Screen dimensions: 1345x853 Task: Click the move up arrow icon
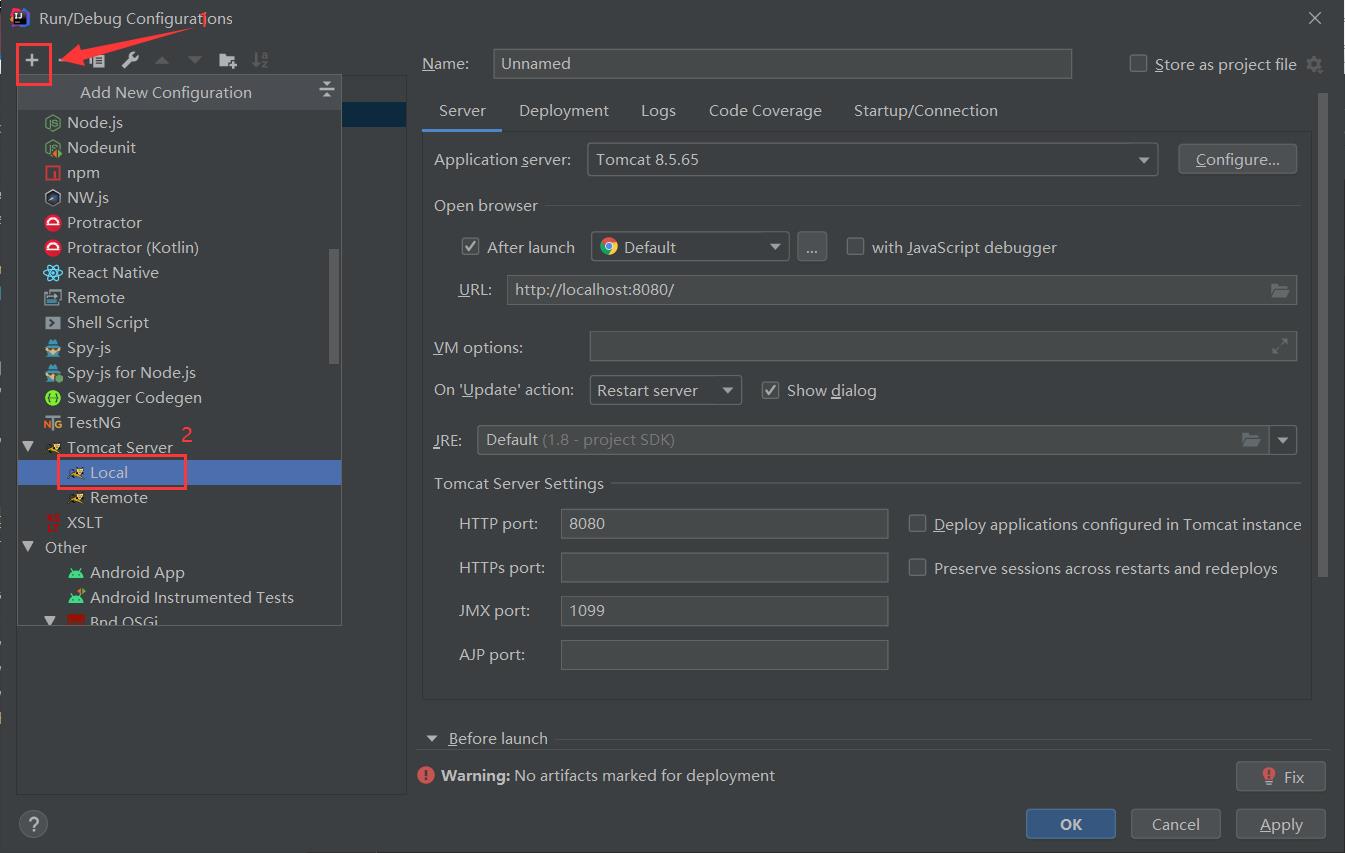[162, 61]
